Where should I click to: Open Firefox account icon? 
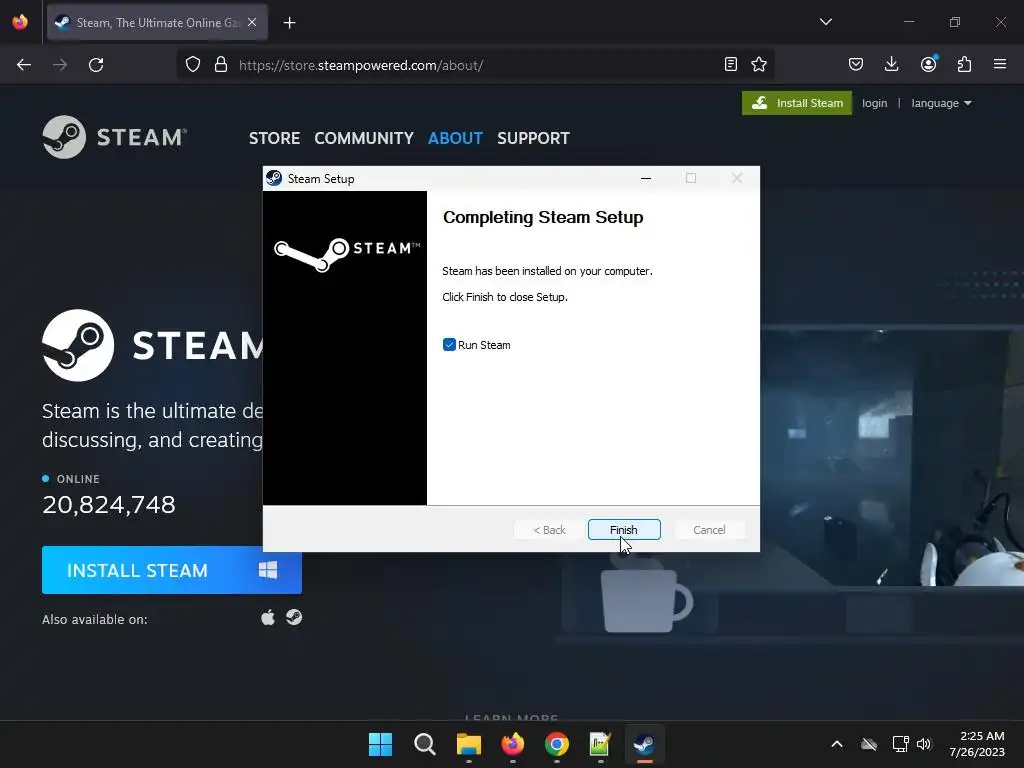click(x=928, y=64)
